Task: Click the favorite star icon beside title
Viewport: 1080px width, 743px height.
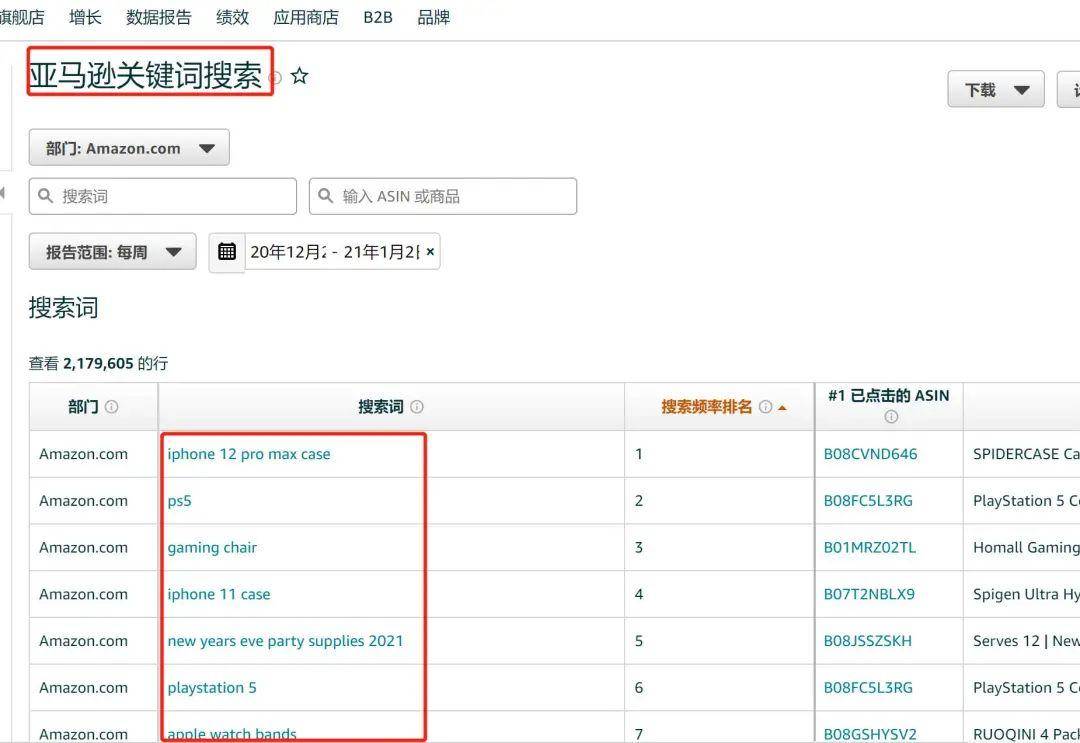Action: [299, 76]
